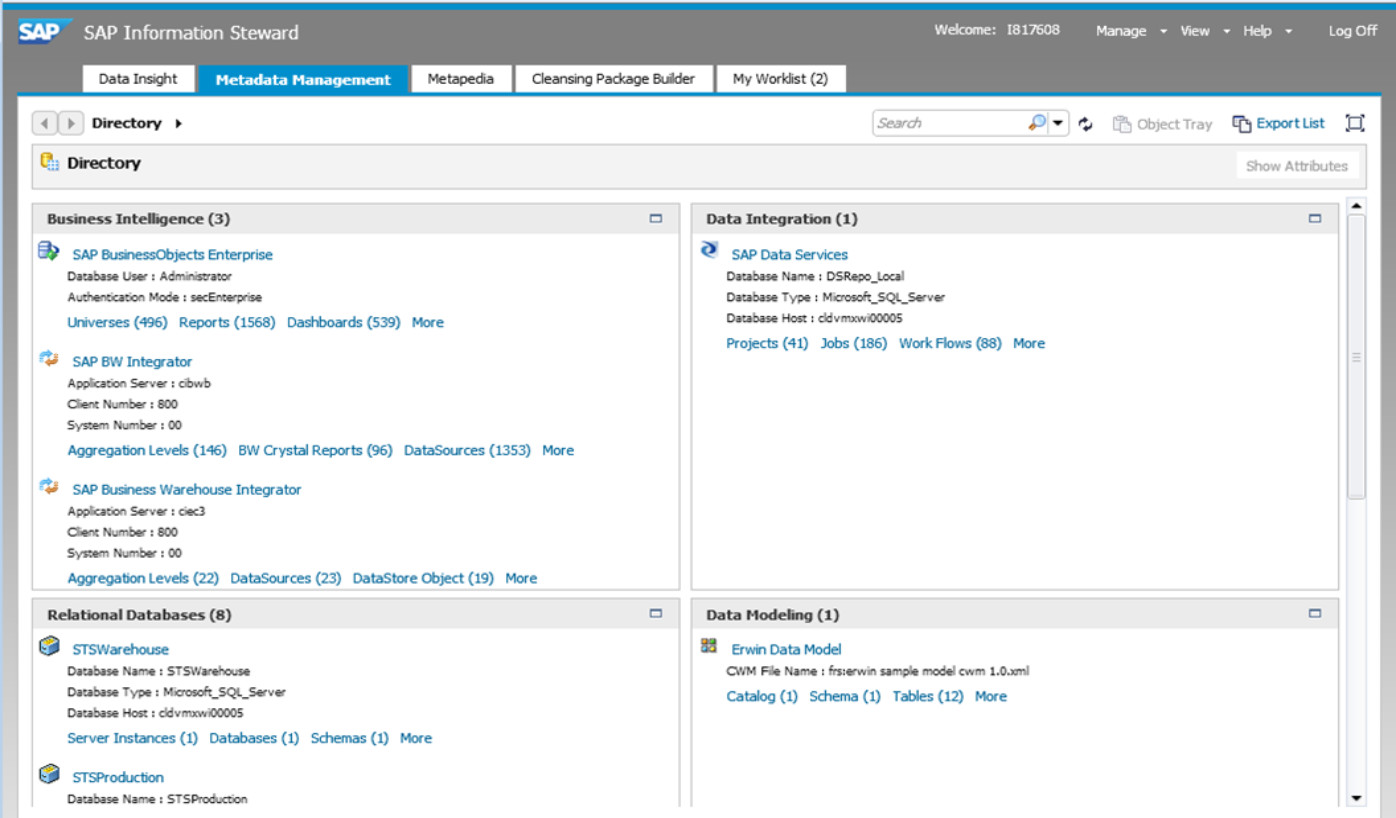Show More under Erwin Data Model
1396x818 pixels.
click(x=991, y=696)
